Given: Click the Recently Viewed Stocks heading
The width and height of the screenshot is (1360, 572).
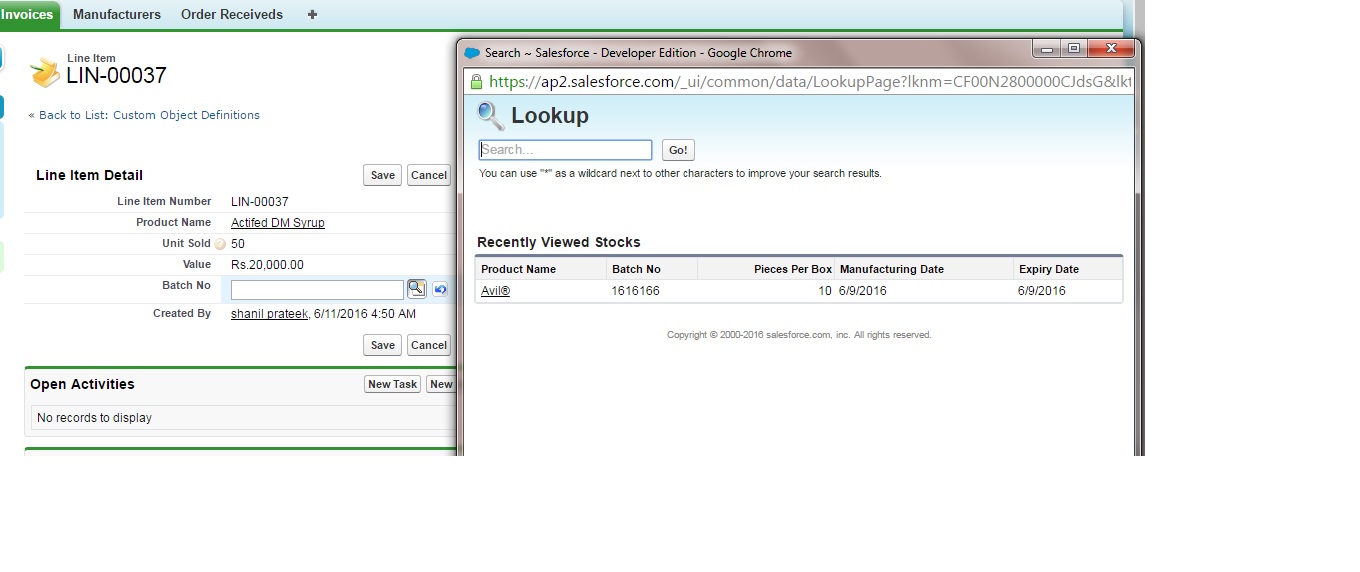Looking at the screenshot, I should pyautogui.click(x=559, y=242).
